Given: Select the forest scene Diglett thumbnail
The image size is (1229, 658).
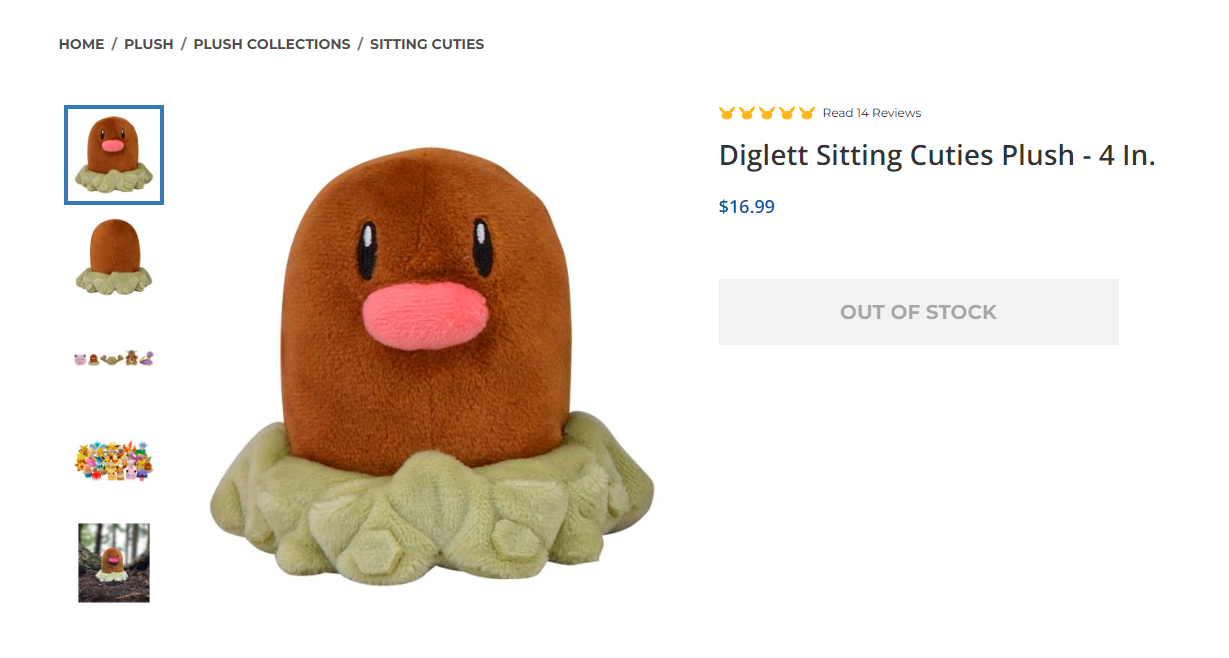Looking at the screenshot, I should [x=114, y=562].
